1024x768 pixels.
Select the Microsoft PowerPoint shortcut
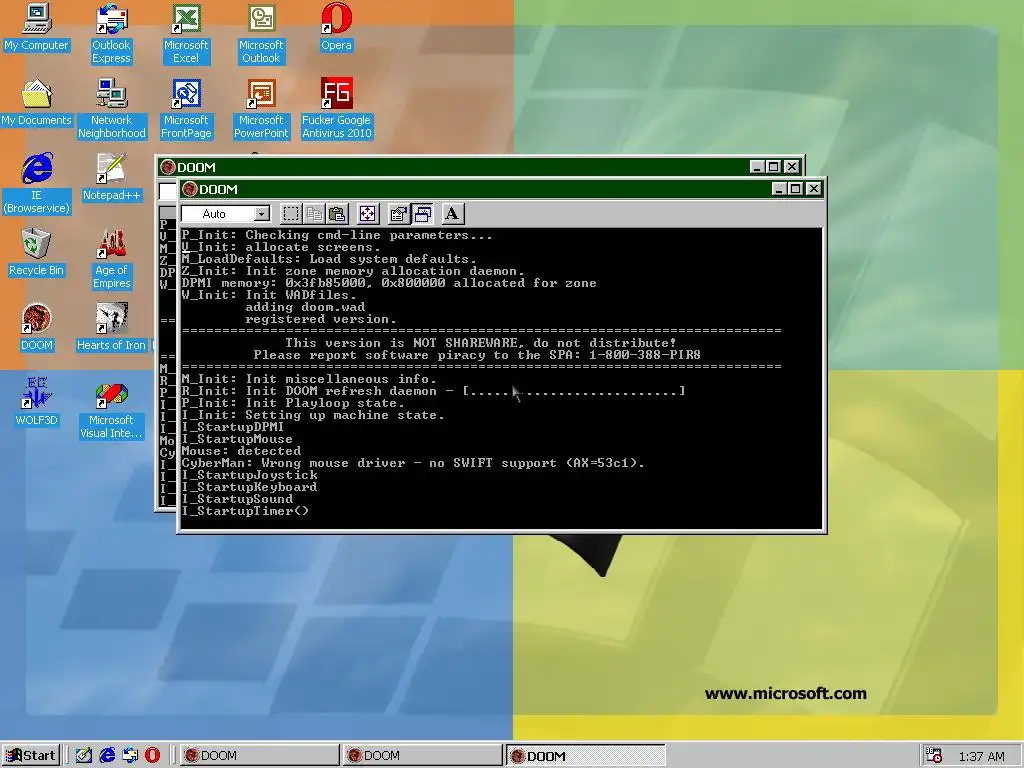click(261, 109)
